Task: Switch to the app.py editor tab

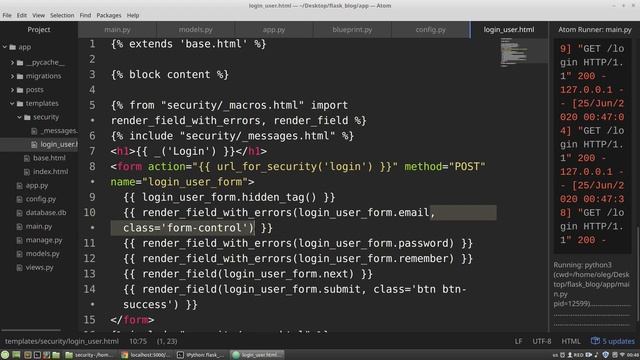Action: tap(274, 29)
